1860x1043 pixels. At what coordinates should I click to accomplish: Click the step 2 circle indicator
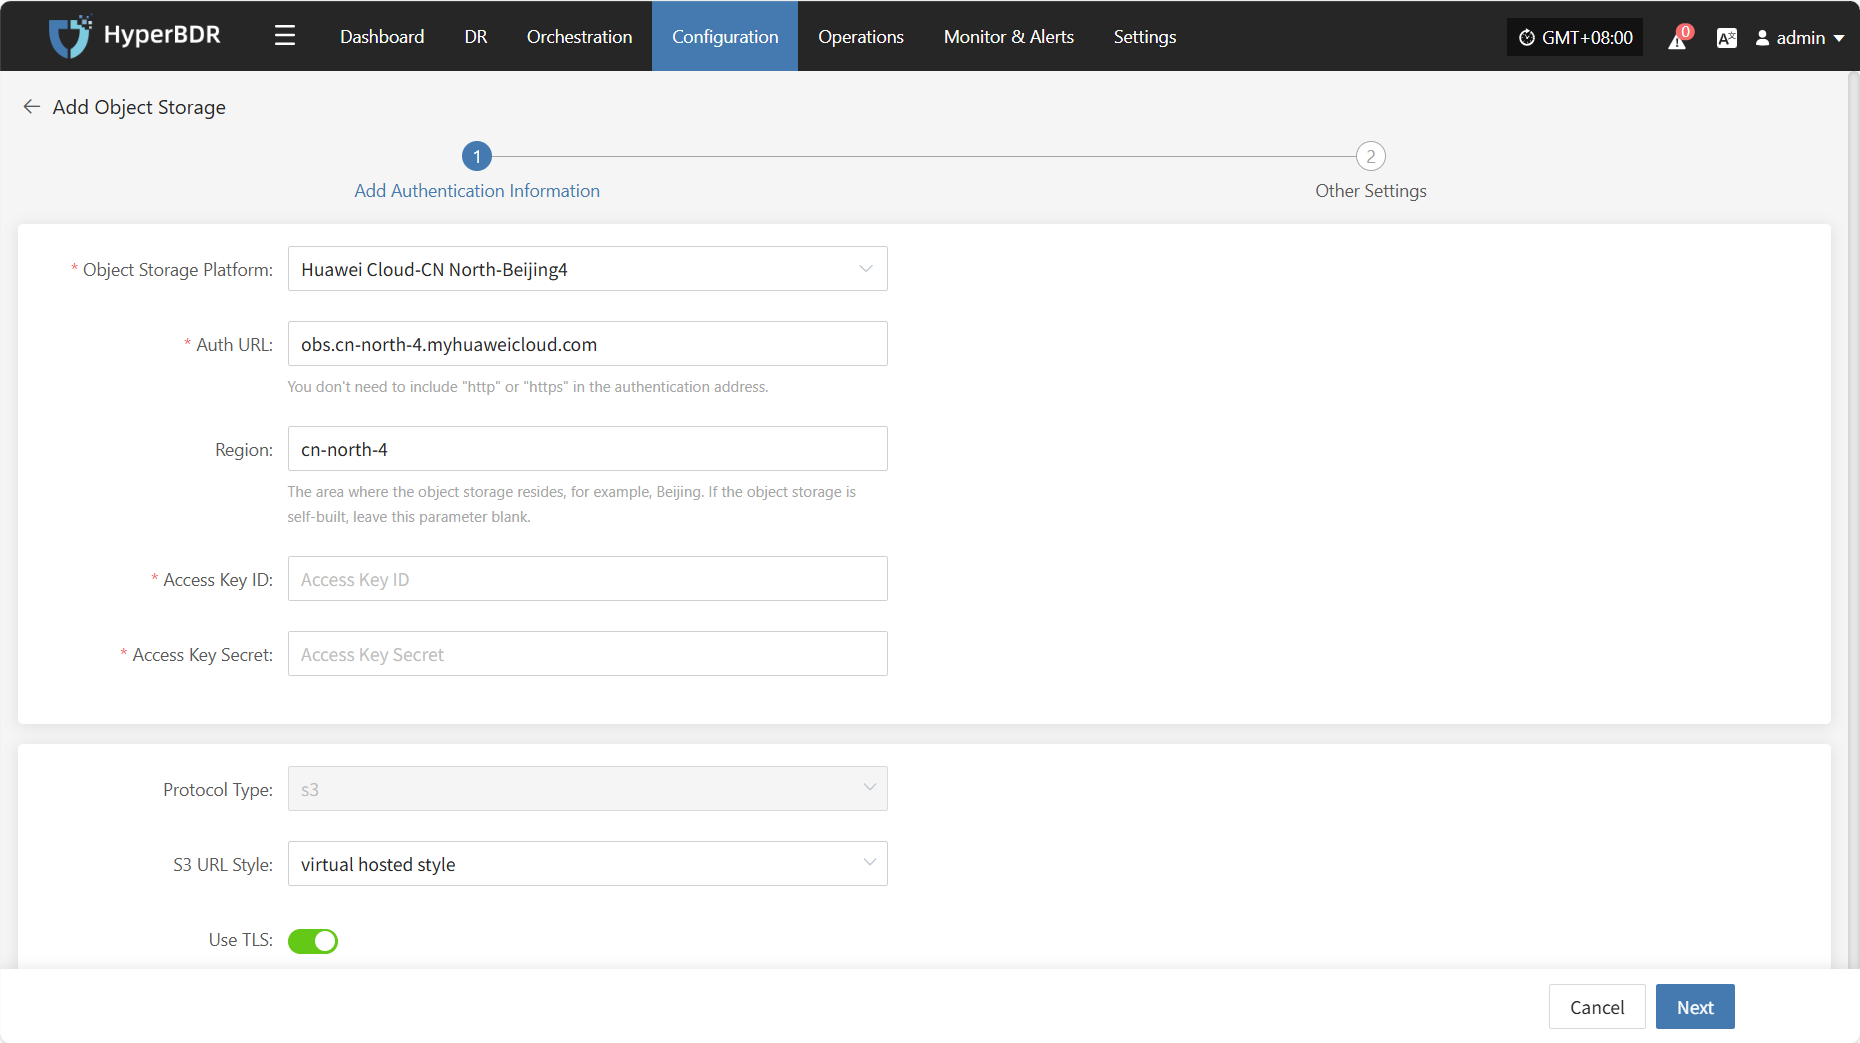pyautogui.click(x=1371, y=156)
